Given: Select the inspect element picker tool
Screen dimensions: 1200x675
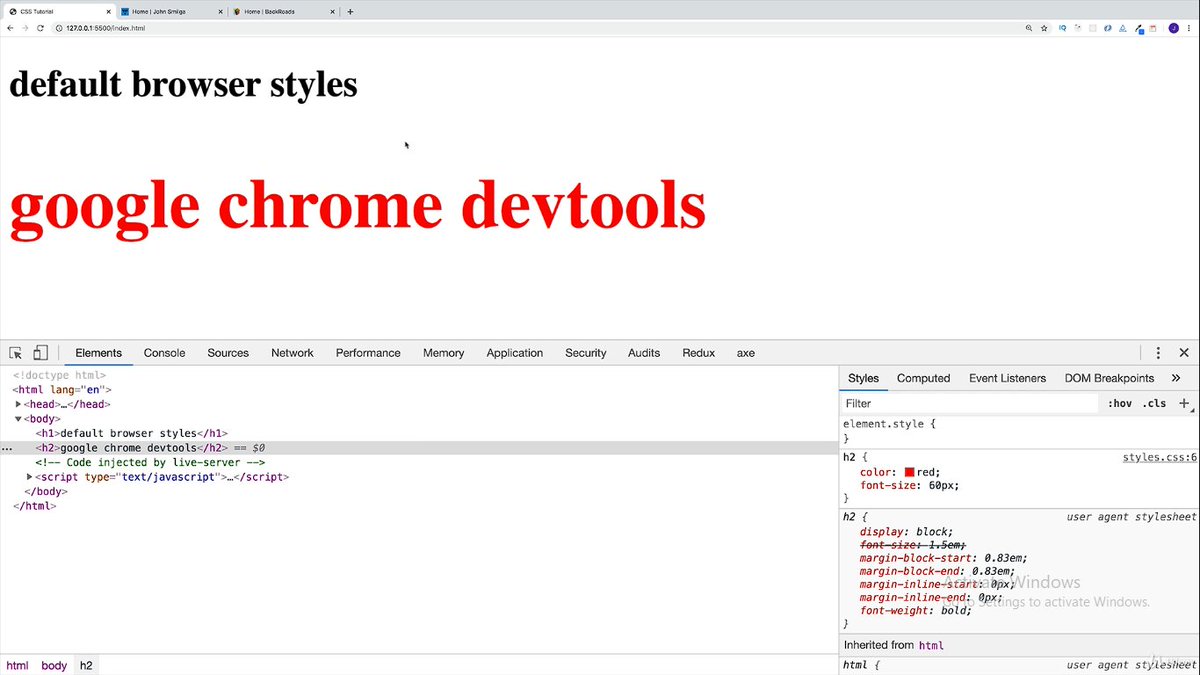Looking at the screenshot, I should click(16, 353).
